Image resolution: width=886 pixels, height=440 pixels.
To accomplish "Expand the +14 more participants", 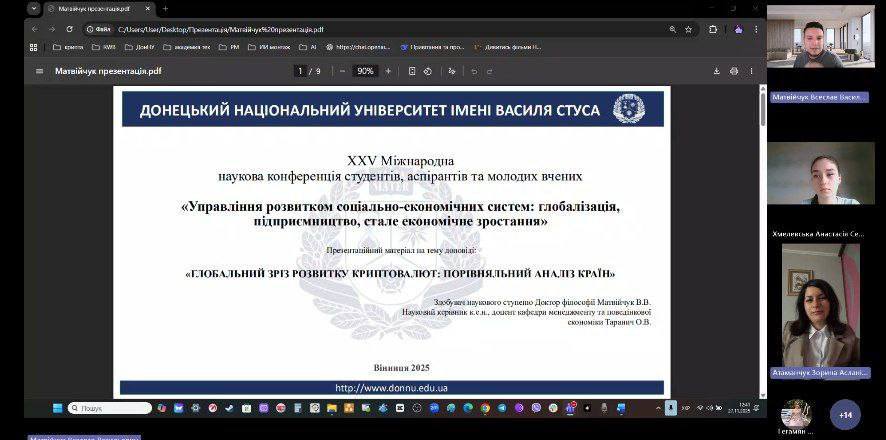I will click(845, 414).
